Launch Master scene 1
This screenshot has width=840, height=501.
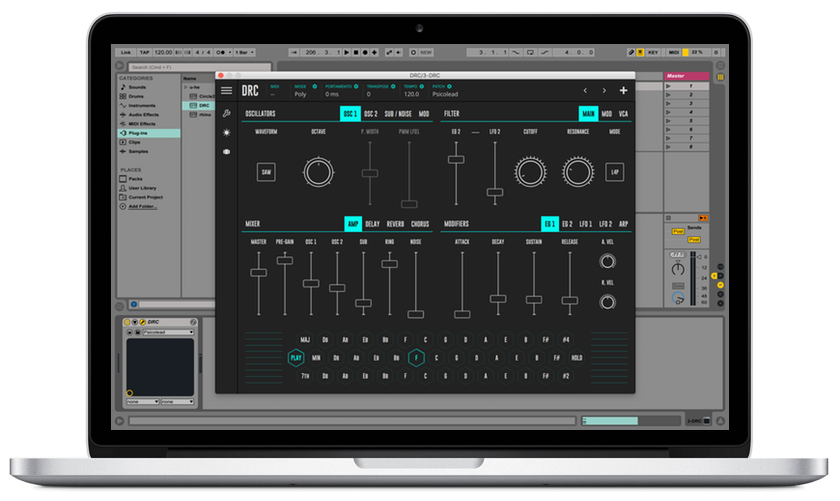point(669,86)
